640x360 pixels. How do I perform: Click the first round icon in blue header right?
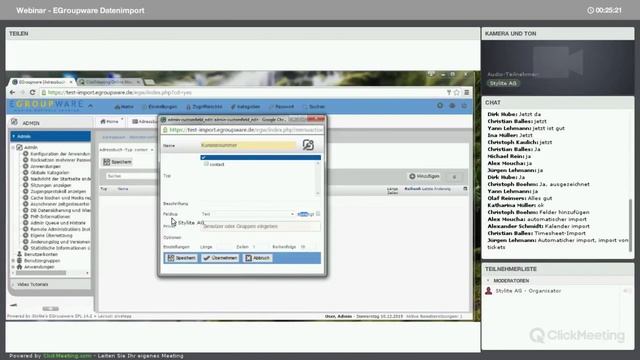click(440, 106)
